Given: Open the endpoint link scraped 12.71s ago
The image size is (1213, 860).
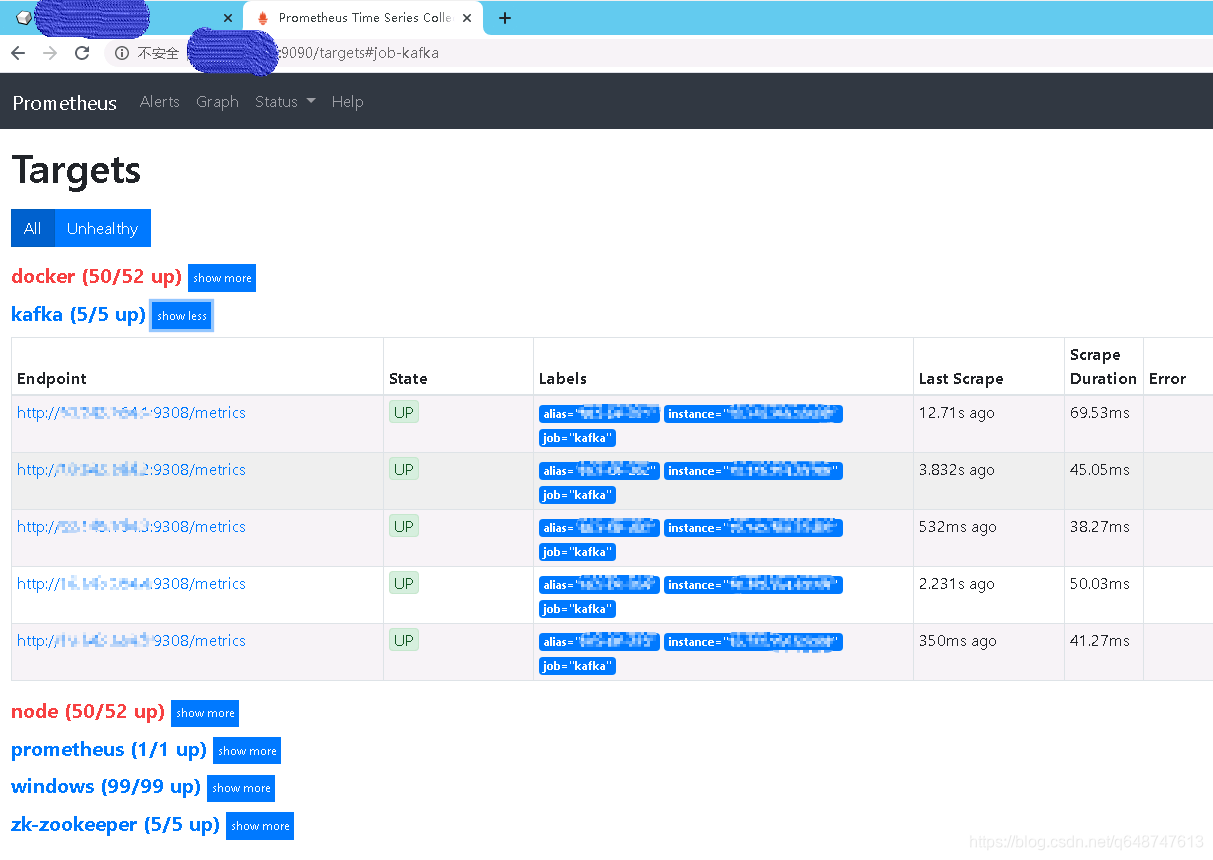Looking at the screenshot, I should 131,412.
